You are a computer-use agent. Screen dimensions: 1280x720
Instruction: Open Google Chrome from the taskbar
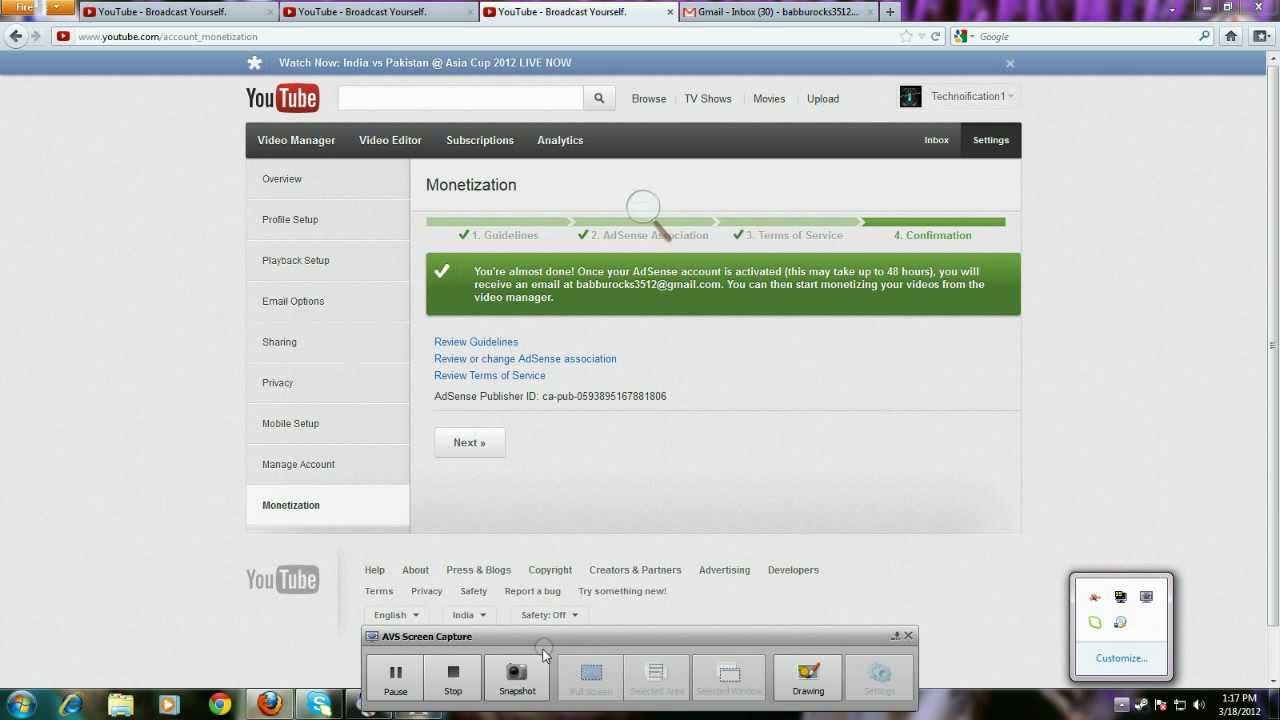220,704
